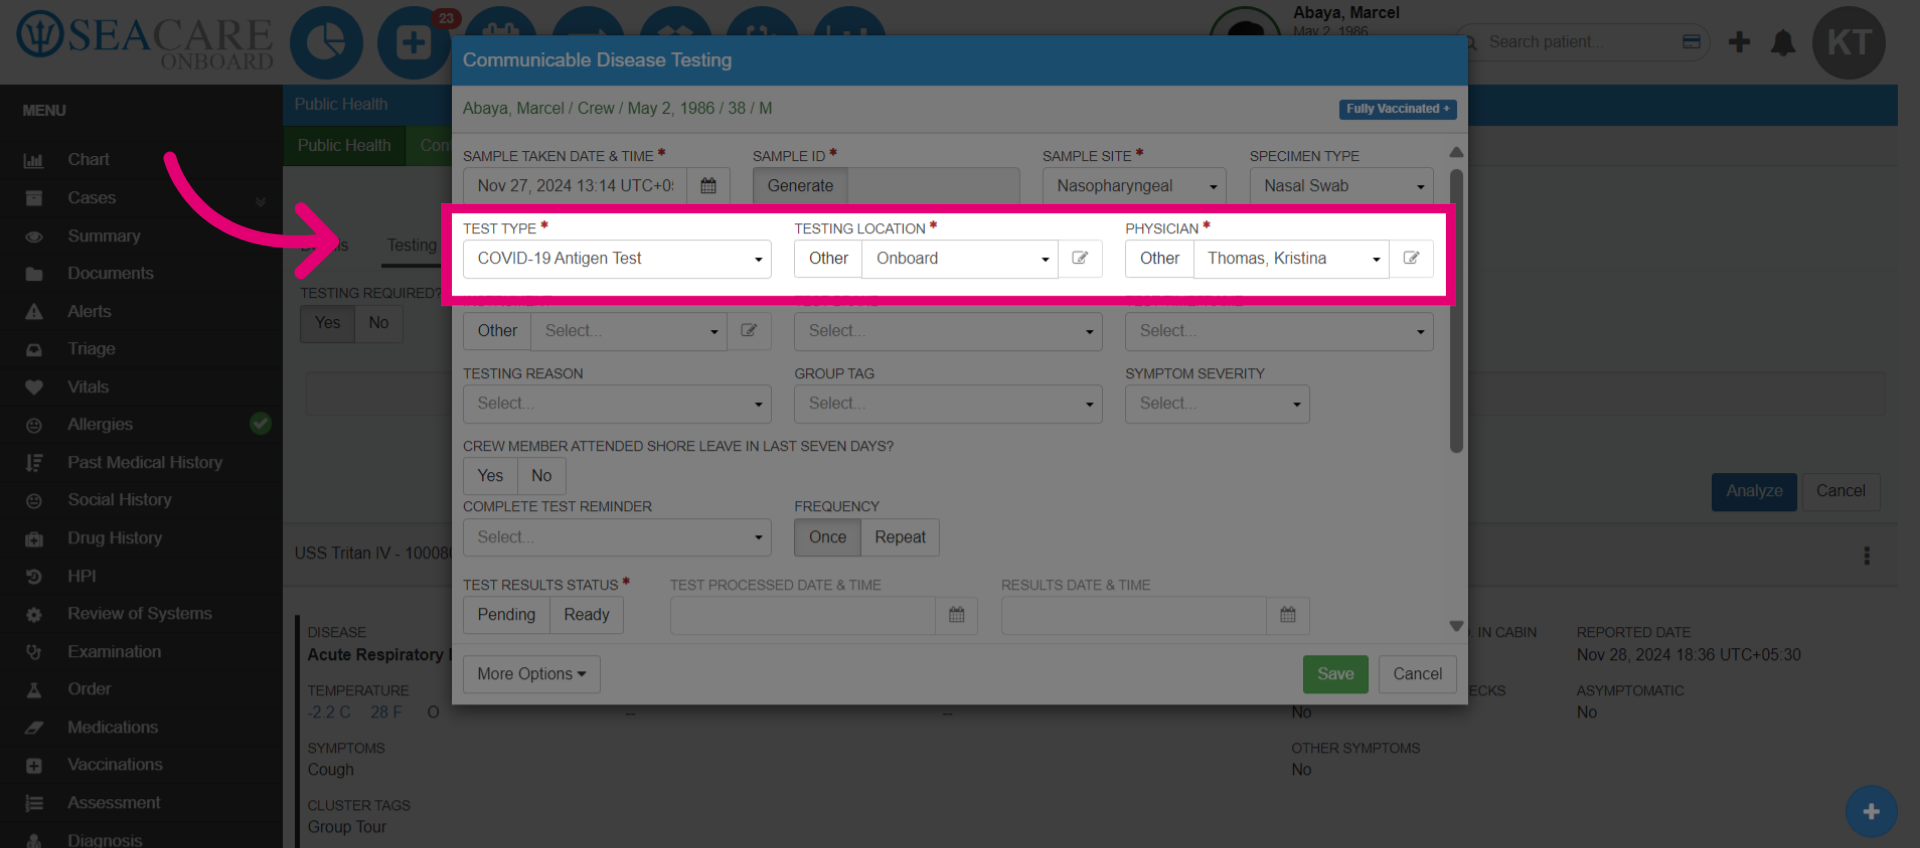
Task: Open the Symptom Severity dropdown
Action: pyautogui.click(x=1217, y=404)
